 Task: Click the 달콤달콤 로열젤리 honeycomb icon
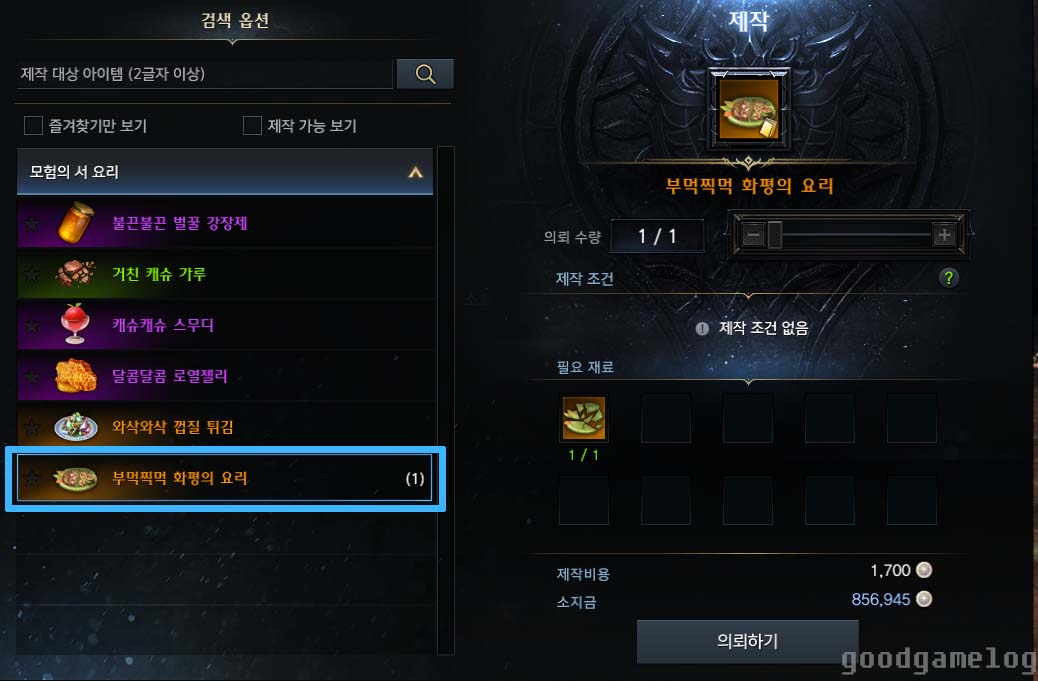(x=75, y=376)
